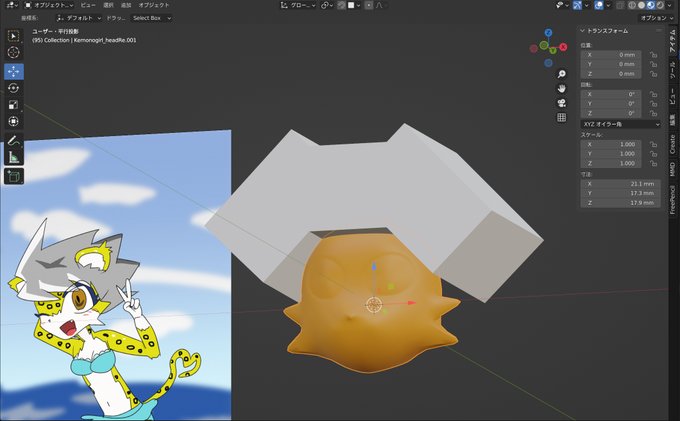680x421 pixels.
Task: Switch to the Create sidebar tab
Action: click(x=673, y=144)
